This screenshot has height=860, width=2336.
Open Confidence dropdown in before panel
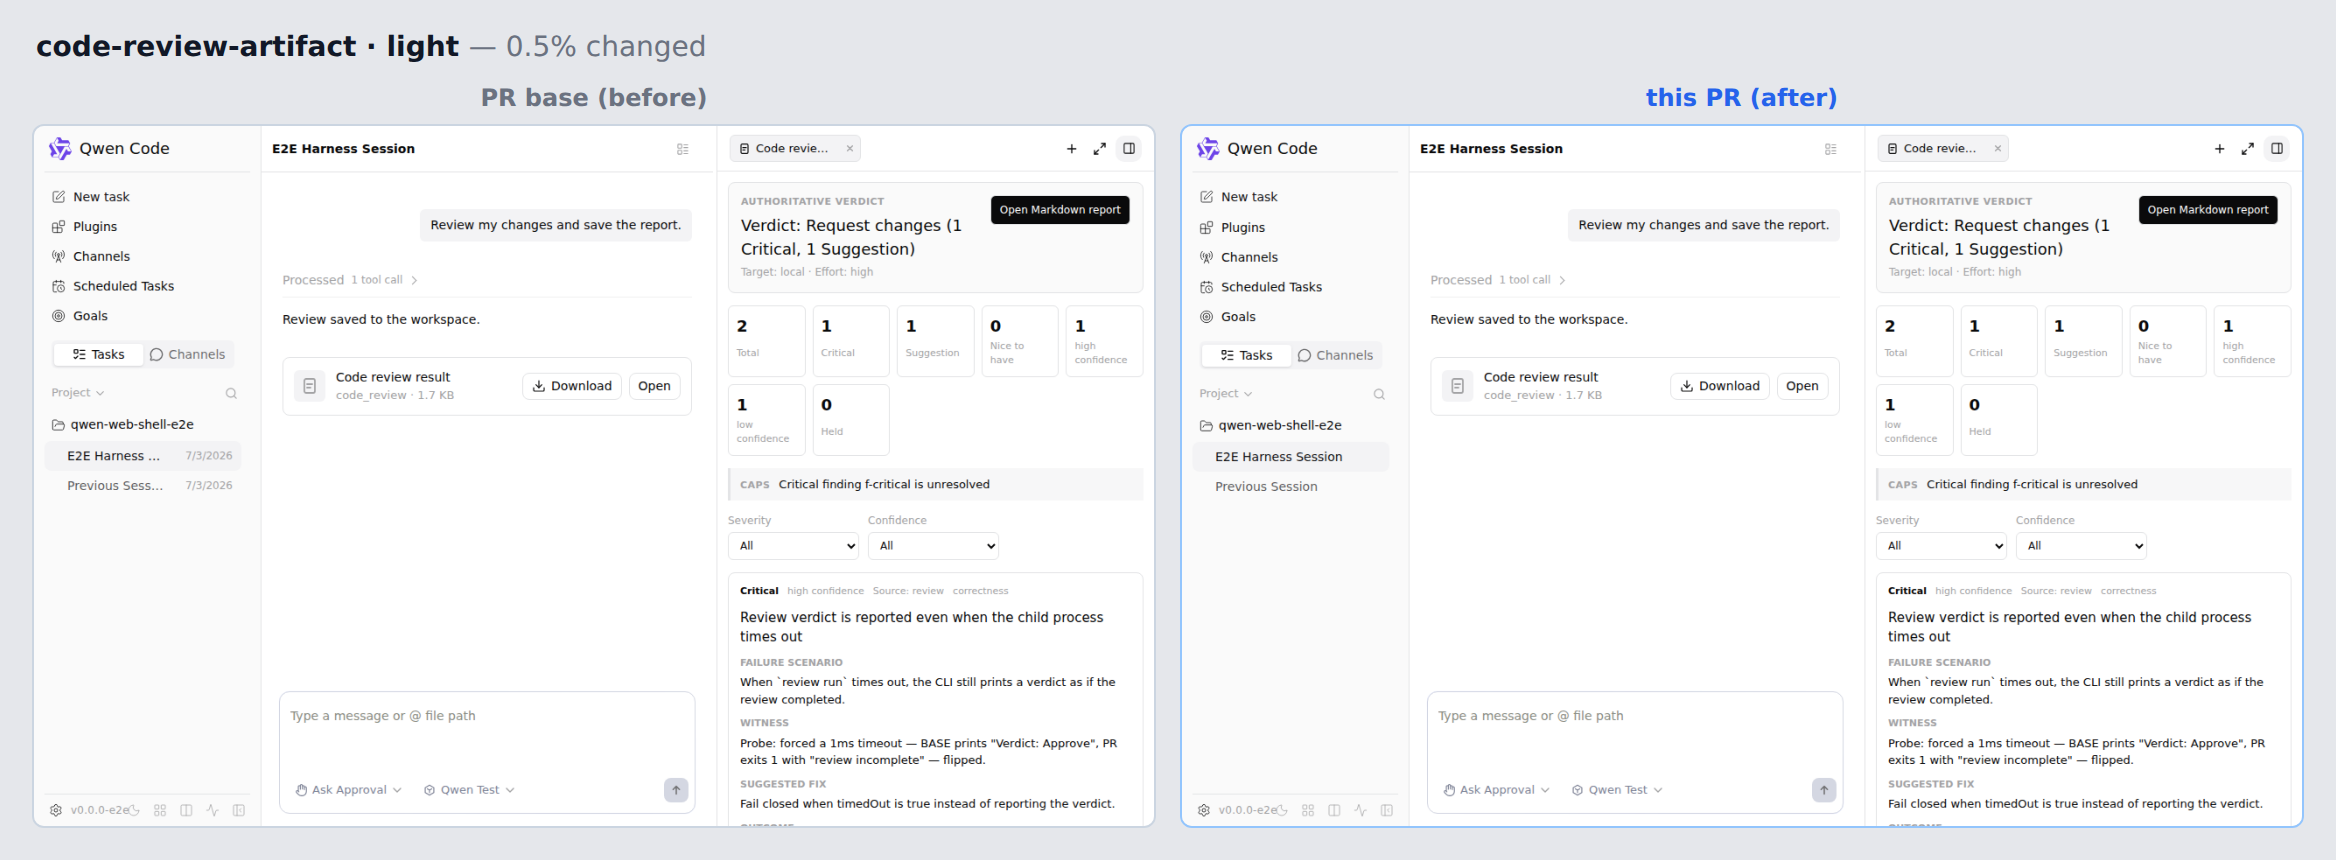[x=933, y=546]
